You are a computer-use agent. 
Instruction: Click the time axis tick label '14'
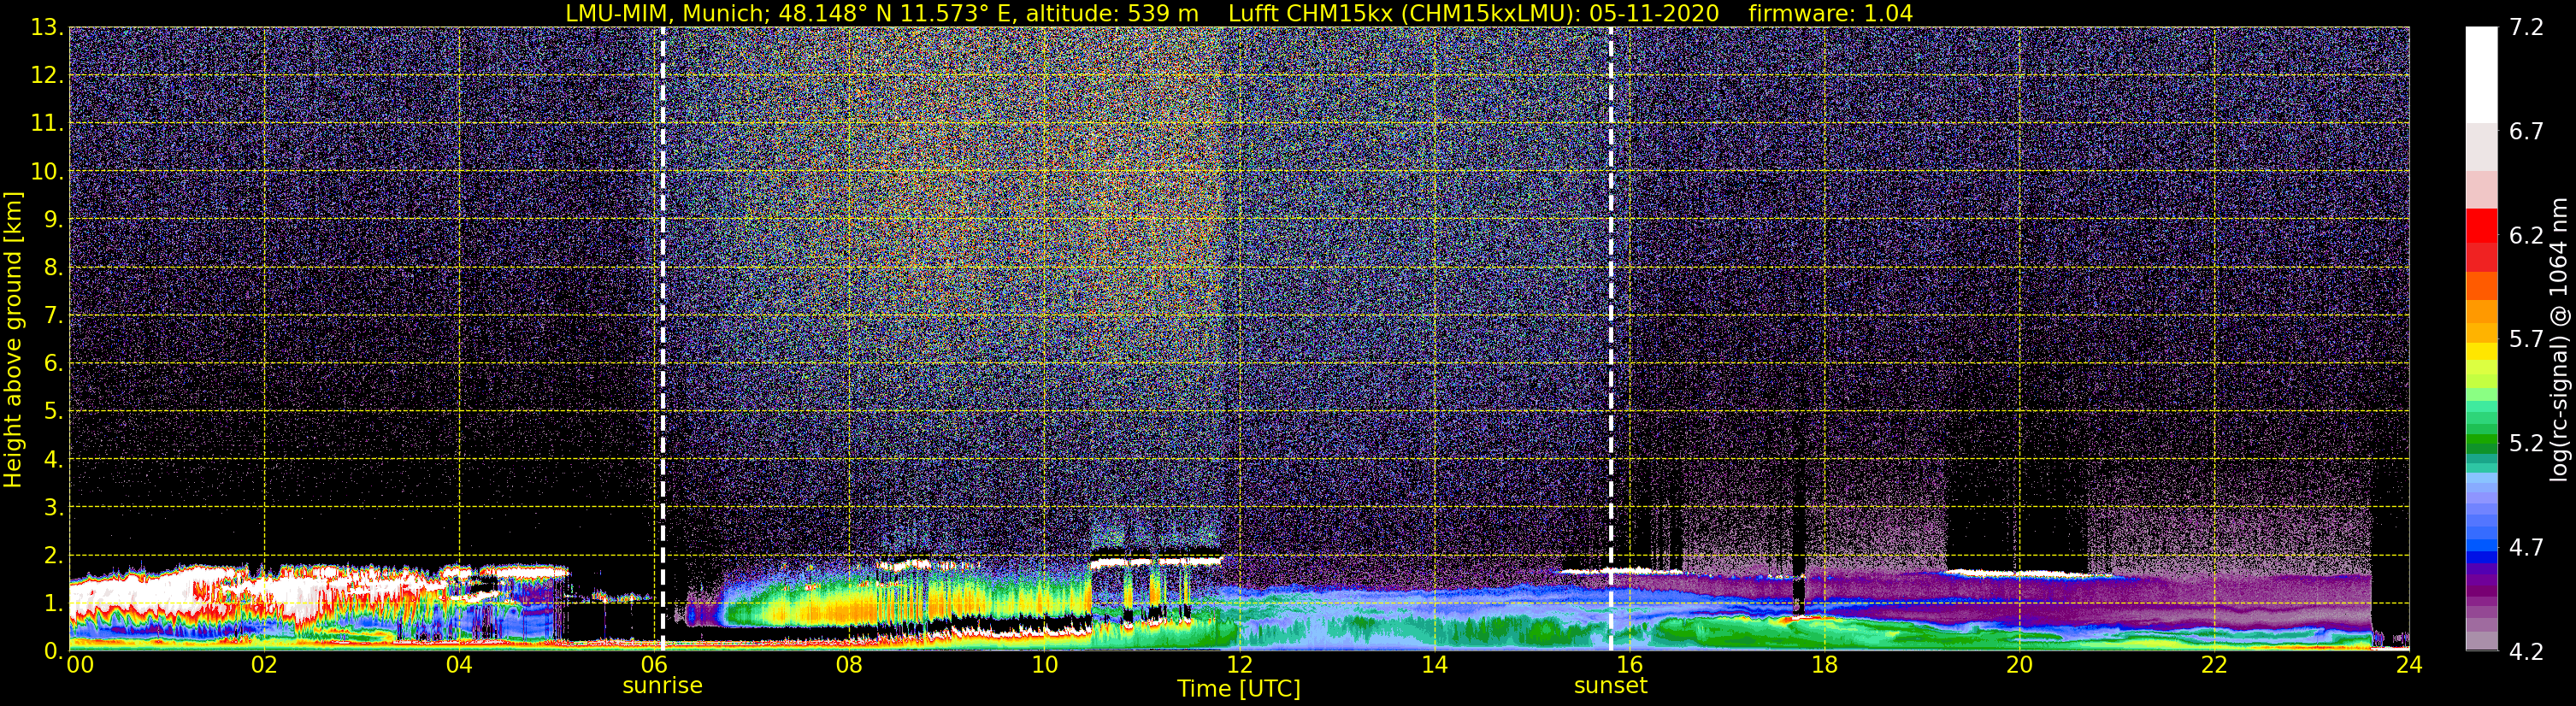tap(1433, 665)
